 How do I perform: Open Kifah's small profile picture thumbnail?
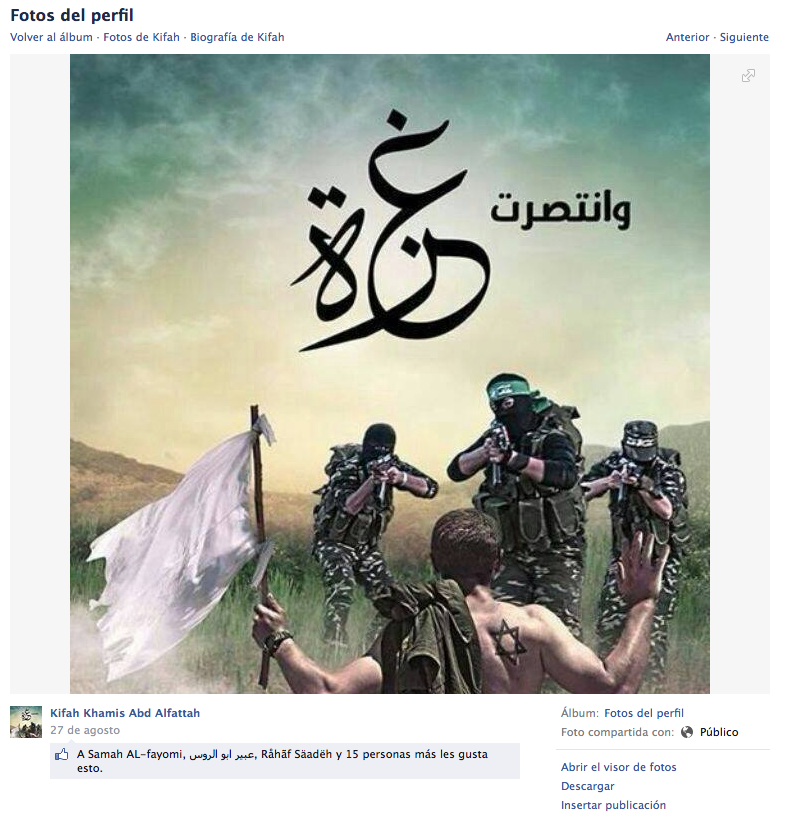[x=26, y=722]
